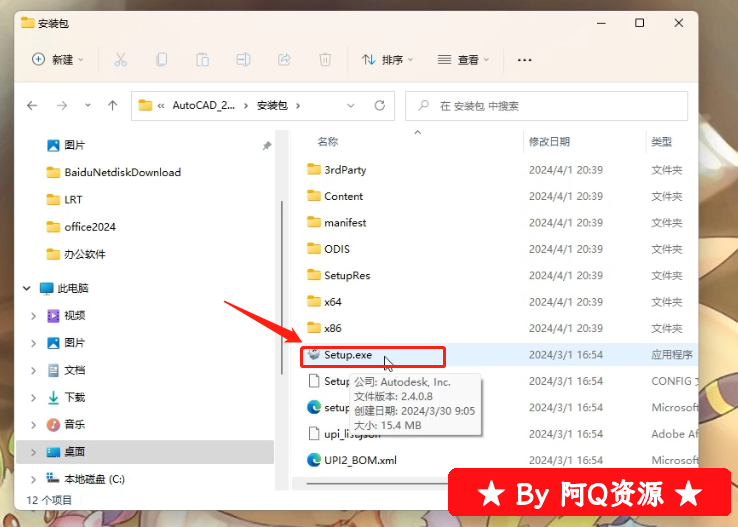Open the 查看 view menu
This screenshot has height=527, width=738.
click(464, 60)
